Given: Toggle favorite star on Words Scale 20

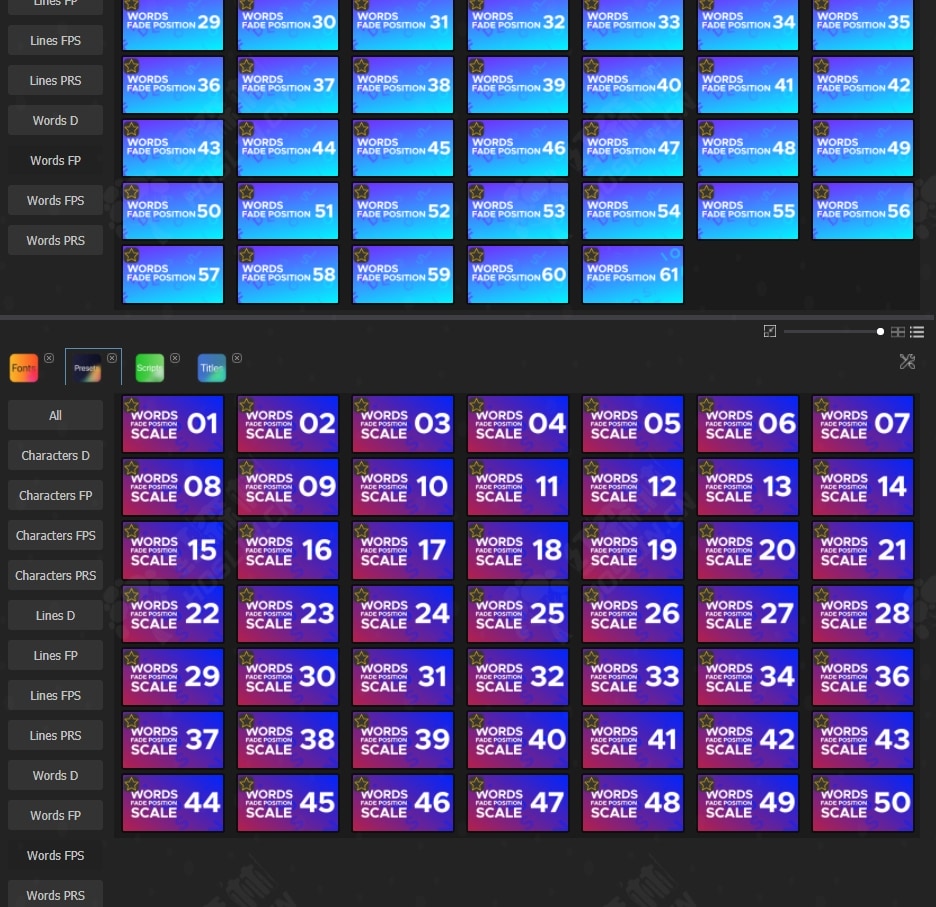Looking at the screenshot, I should (706, 531).
